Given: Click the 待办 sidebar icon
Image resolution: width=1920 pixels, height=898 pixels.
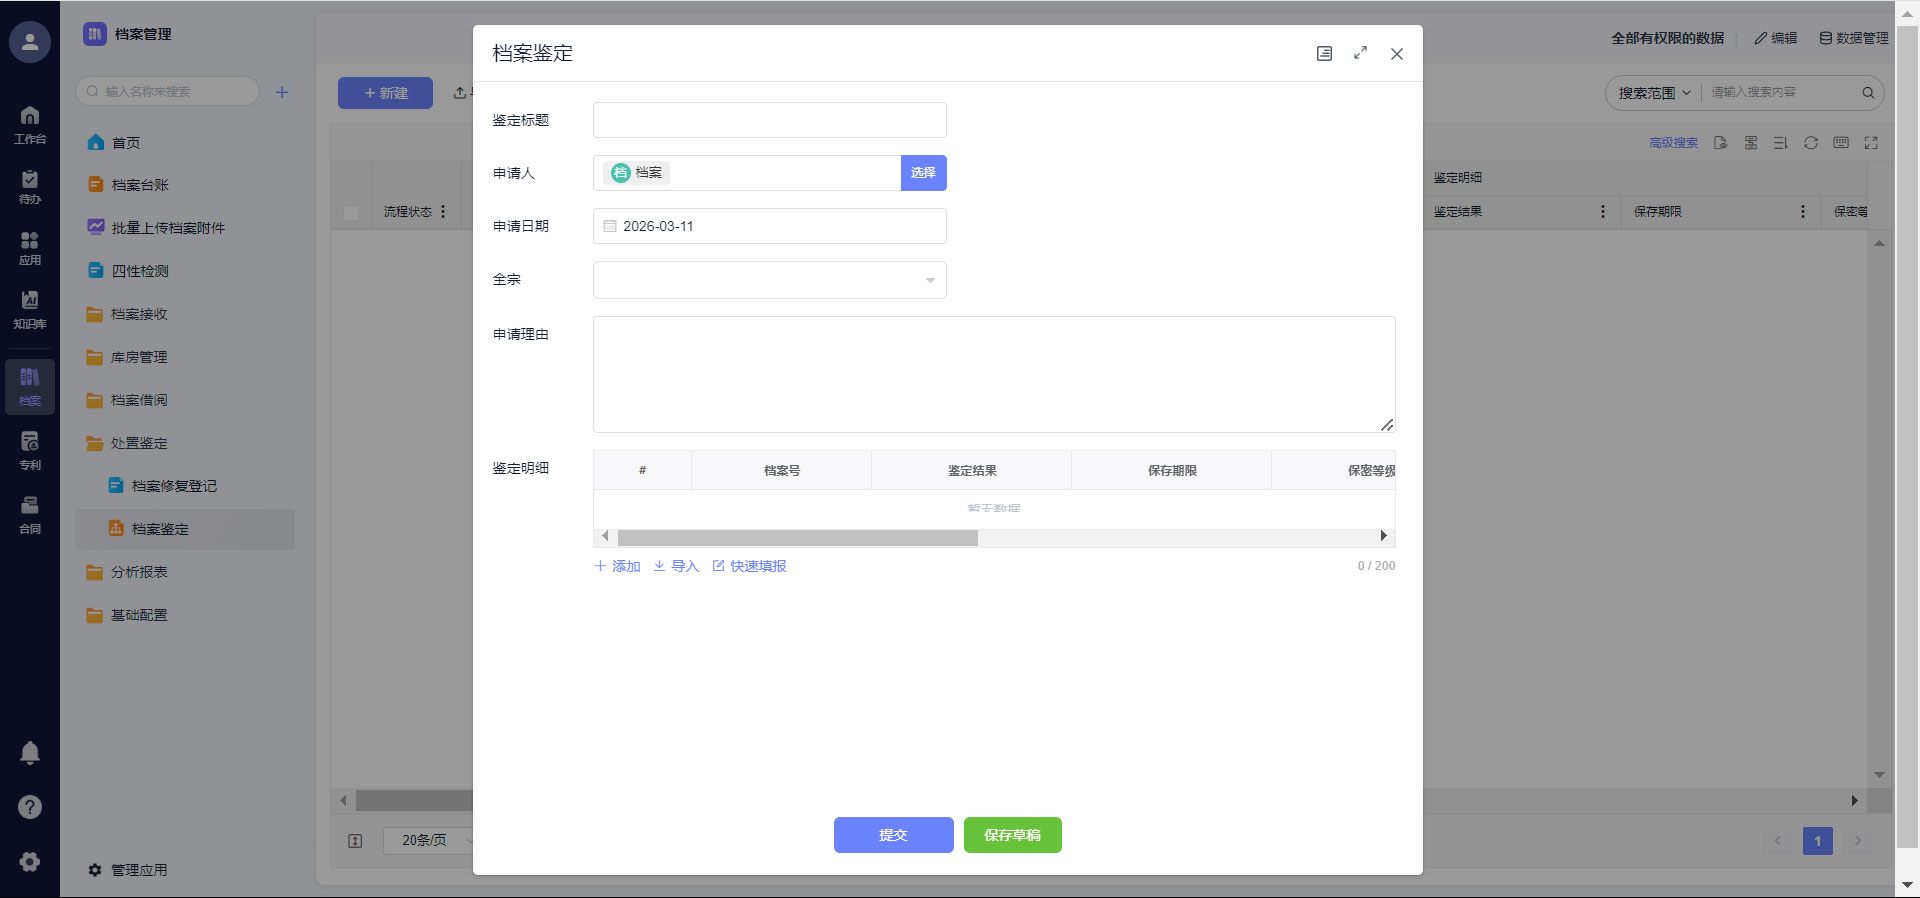Looking at the screenshot, I should (x=30, y=186).
